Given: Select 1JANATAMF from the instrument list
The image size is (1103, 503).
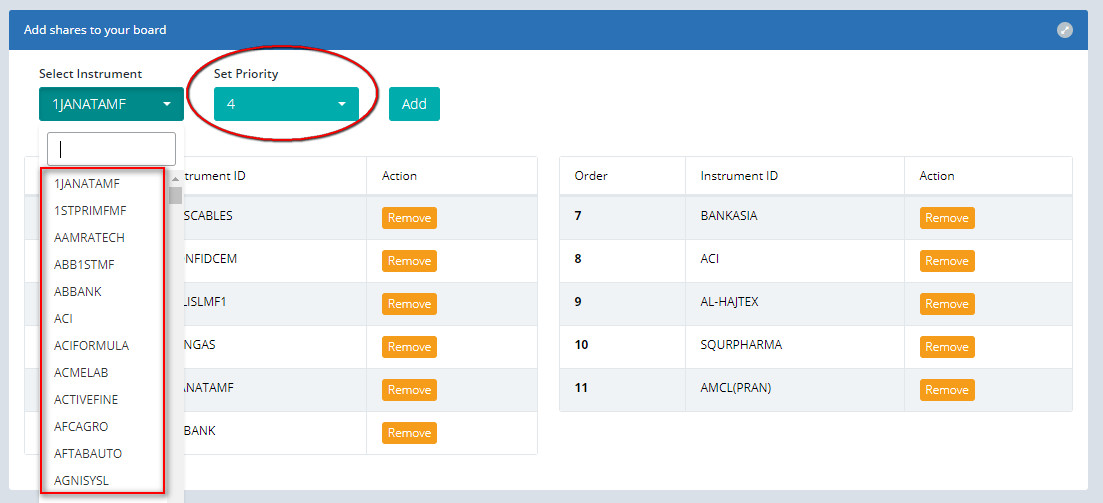Looking at the screenshot, I should [x=87, y=184].
